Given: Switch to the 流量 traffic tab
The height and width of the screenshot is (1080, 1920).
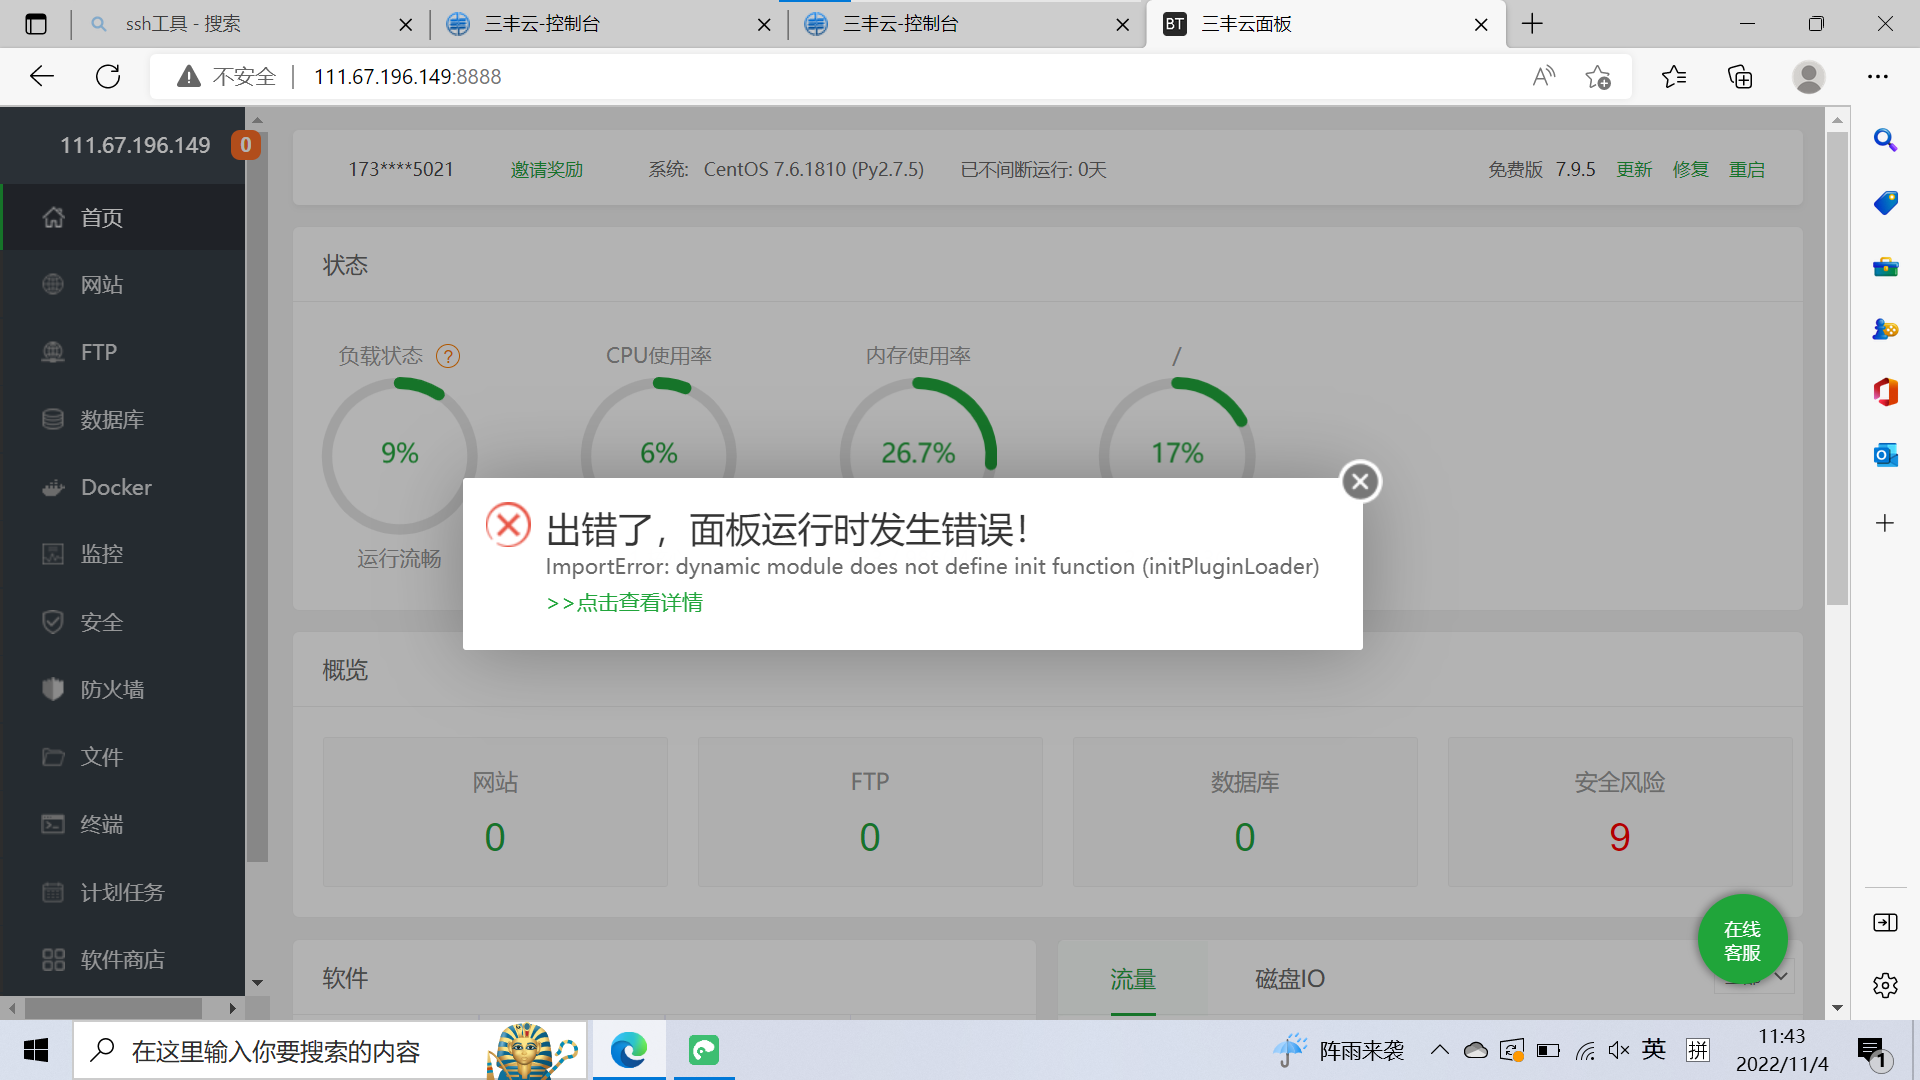Looking at the screenshot, I should [1133, 979].
